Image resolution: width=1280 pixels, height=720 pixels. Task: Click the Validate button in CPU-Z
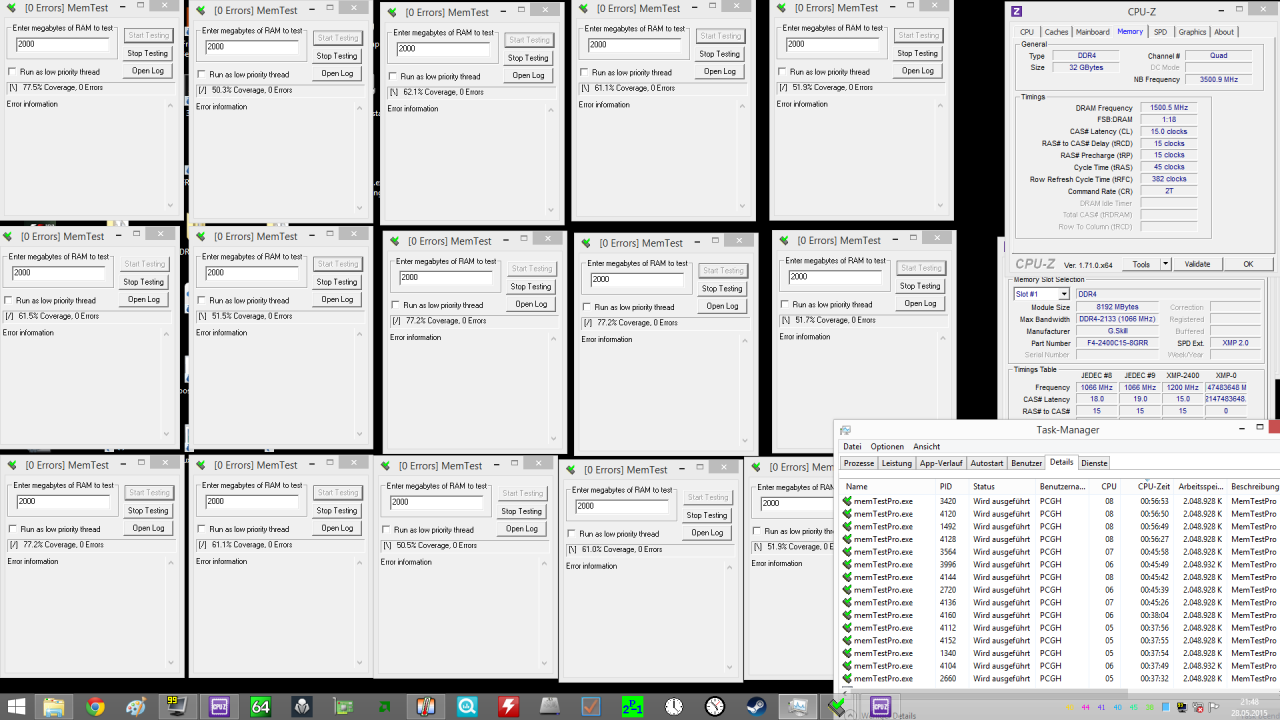(x=1197, y=264)
